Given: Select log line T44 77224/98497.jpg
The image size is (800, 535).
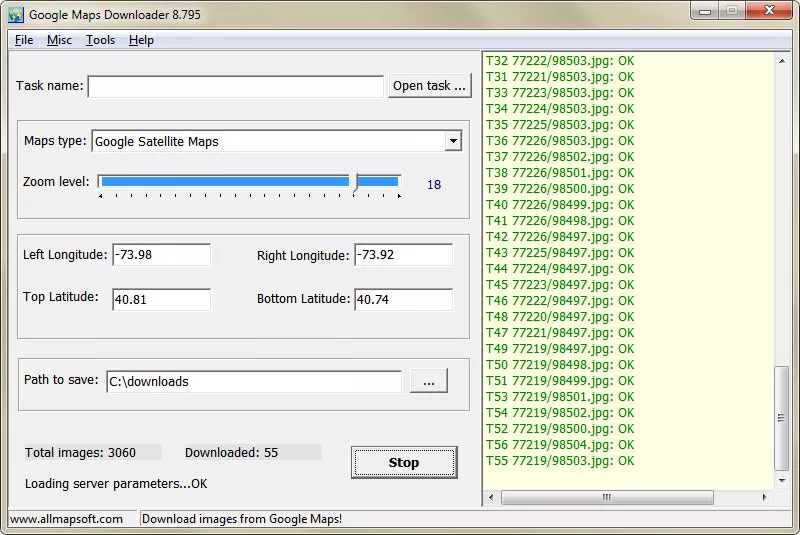Looking at the screenshot, I should pyautogui.click(x=560, y=269).
